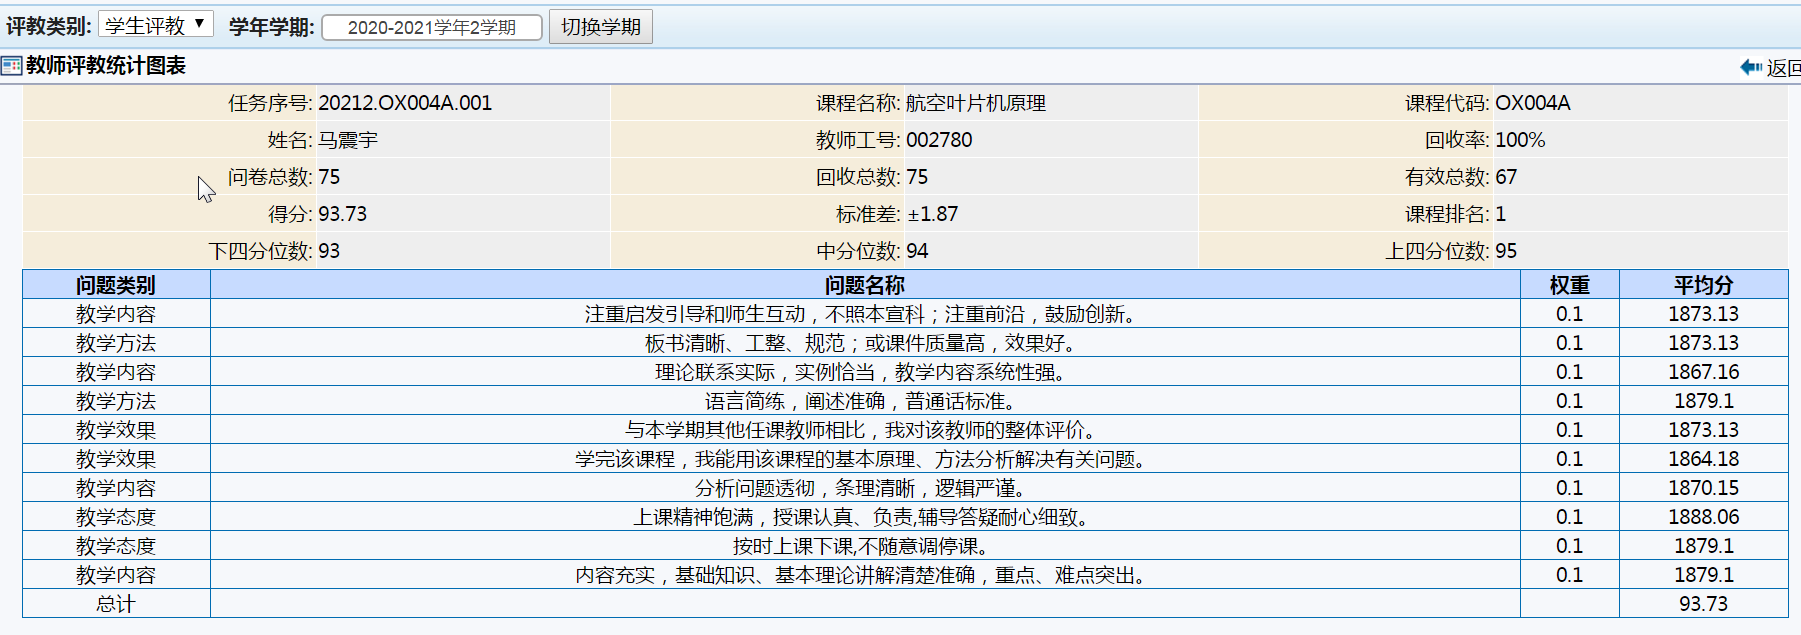
Task: Click the row 注重启发引导和师生互动
Action: 905,314
